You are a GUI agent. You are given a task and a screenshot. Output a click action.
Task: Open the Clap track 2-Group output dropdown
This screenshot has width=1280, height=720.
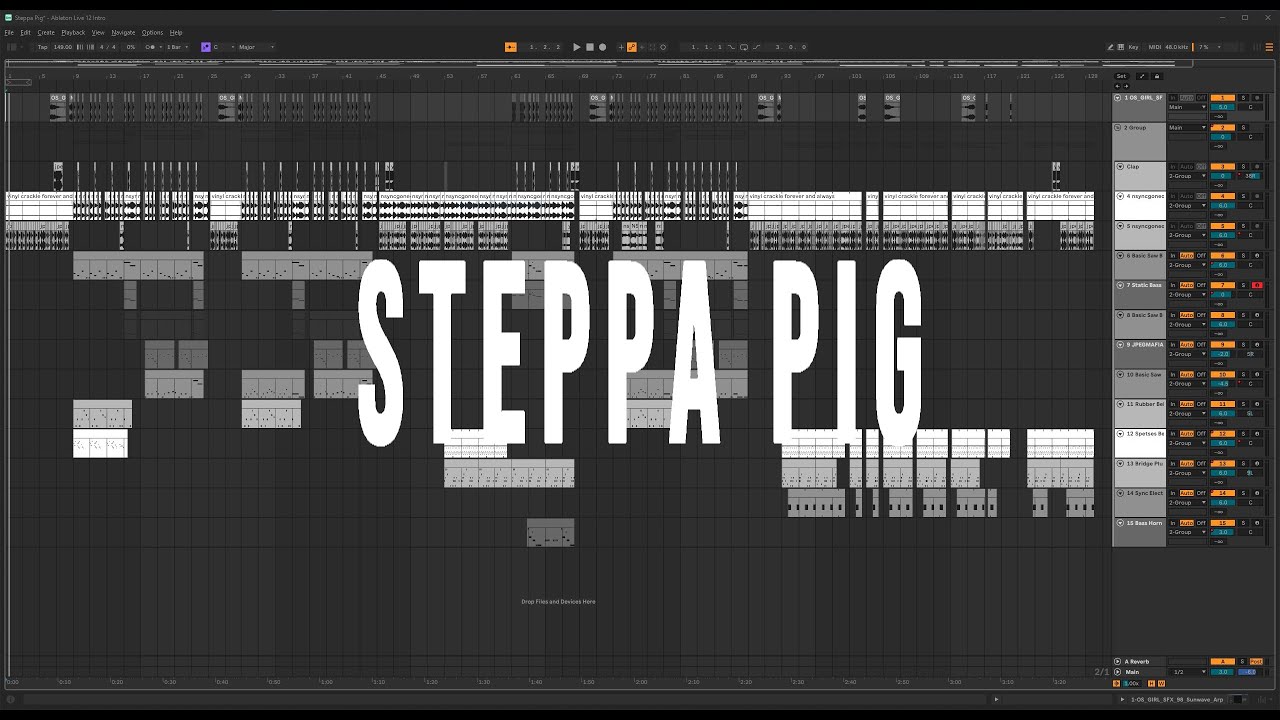click(x=1188, y=176)
